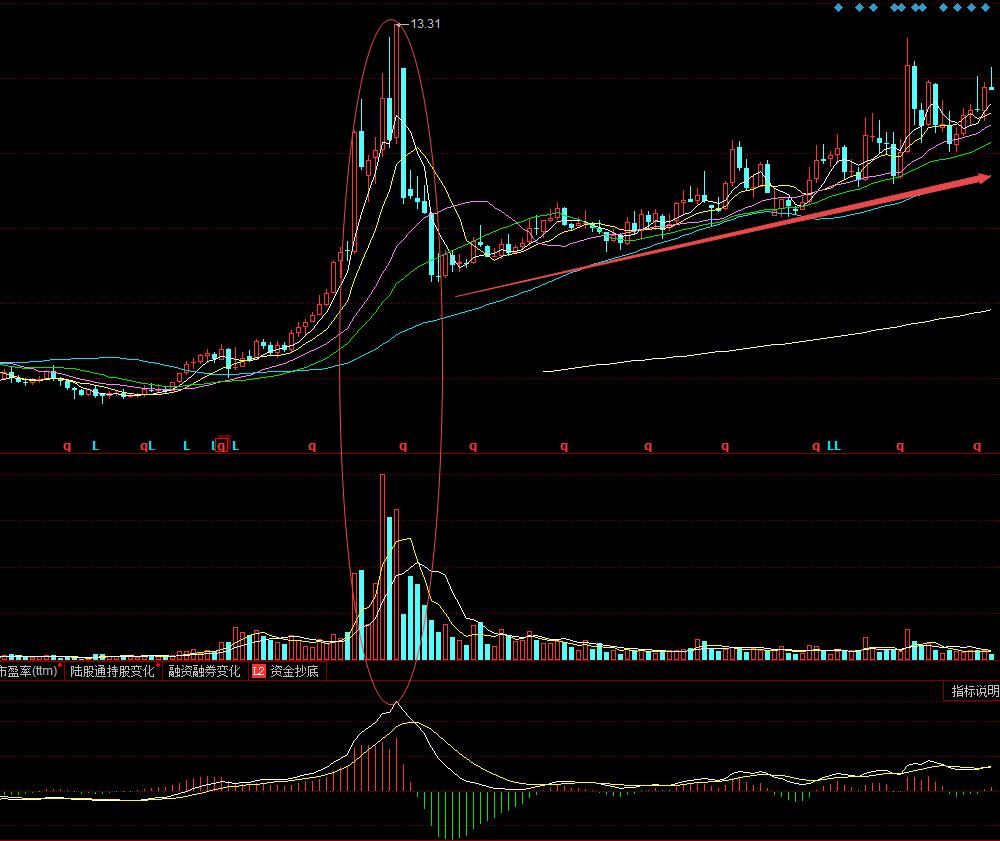Switch to the 陆股通持股变化 tab

(x=112, y=672)
